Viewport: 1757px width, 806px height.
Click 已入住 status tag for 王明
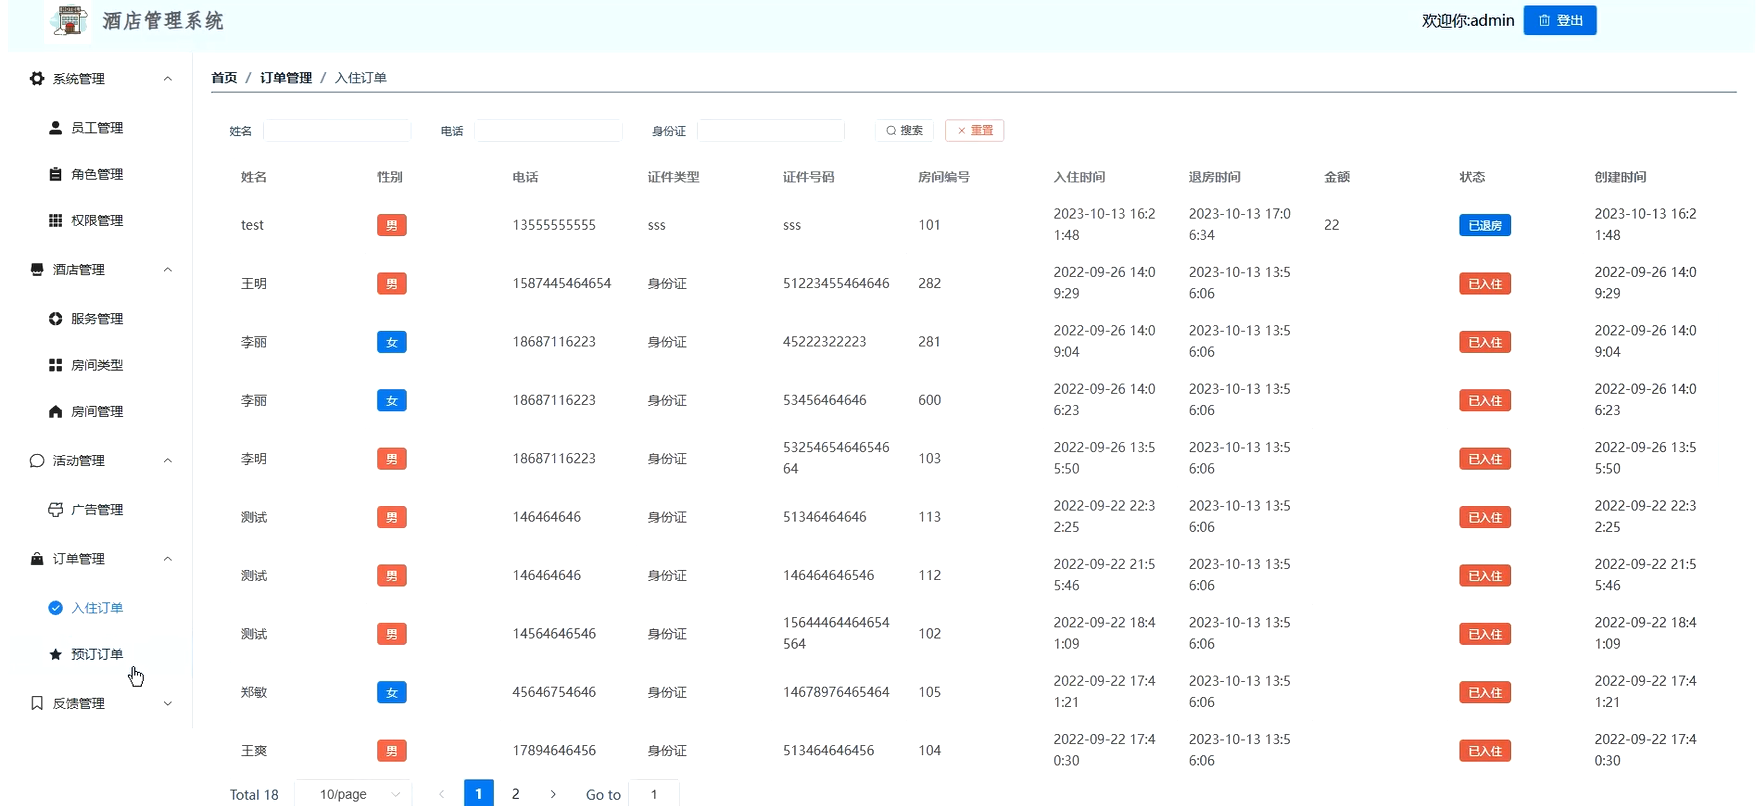click(x=1485, y=284)
